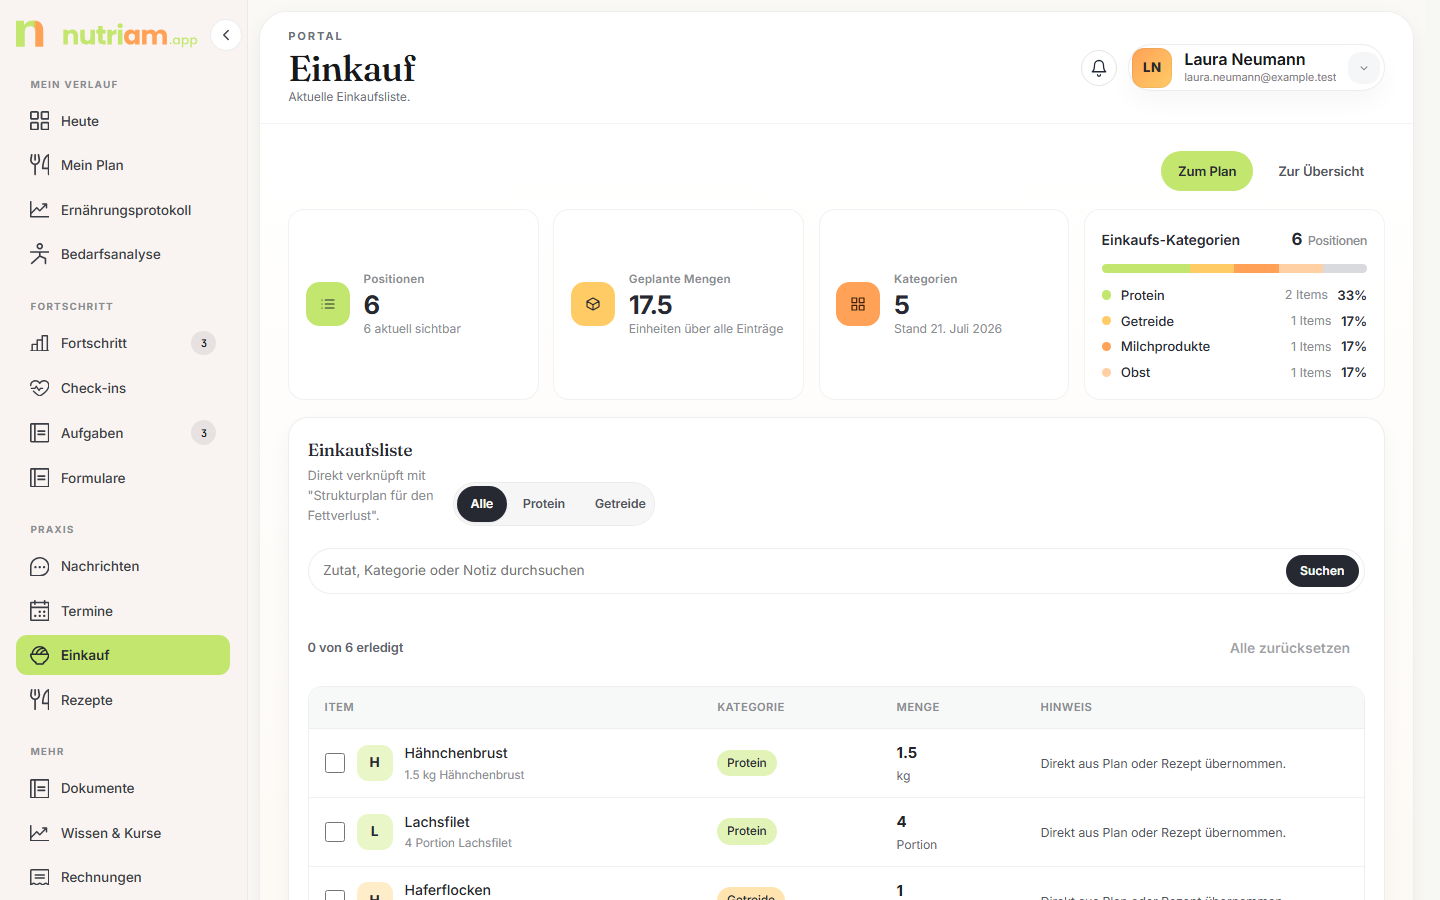
Task: Click the Geplante Mengen box icon
Action: click(x=593, y=304)
